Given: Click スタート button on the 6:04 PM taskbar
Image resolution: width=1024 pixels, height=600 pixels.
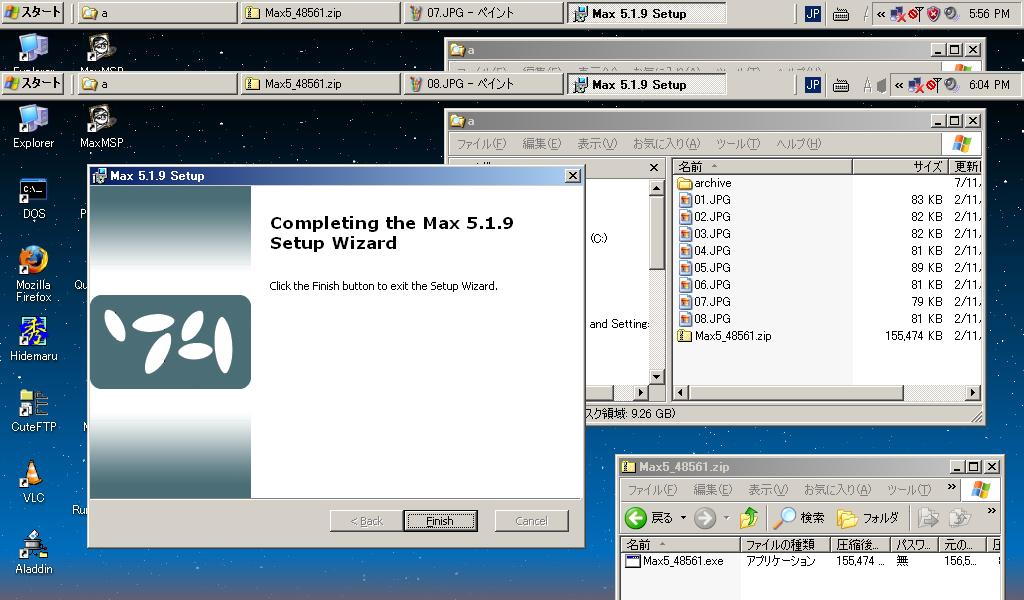Looking at the screenshot, I should click(x=33, y=84).
